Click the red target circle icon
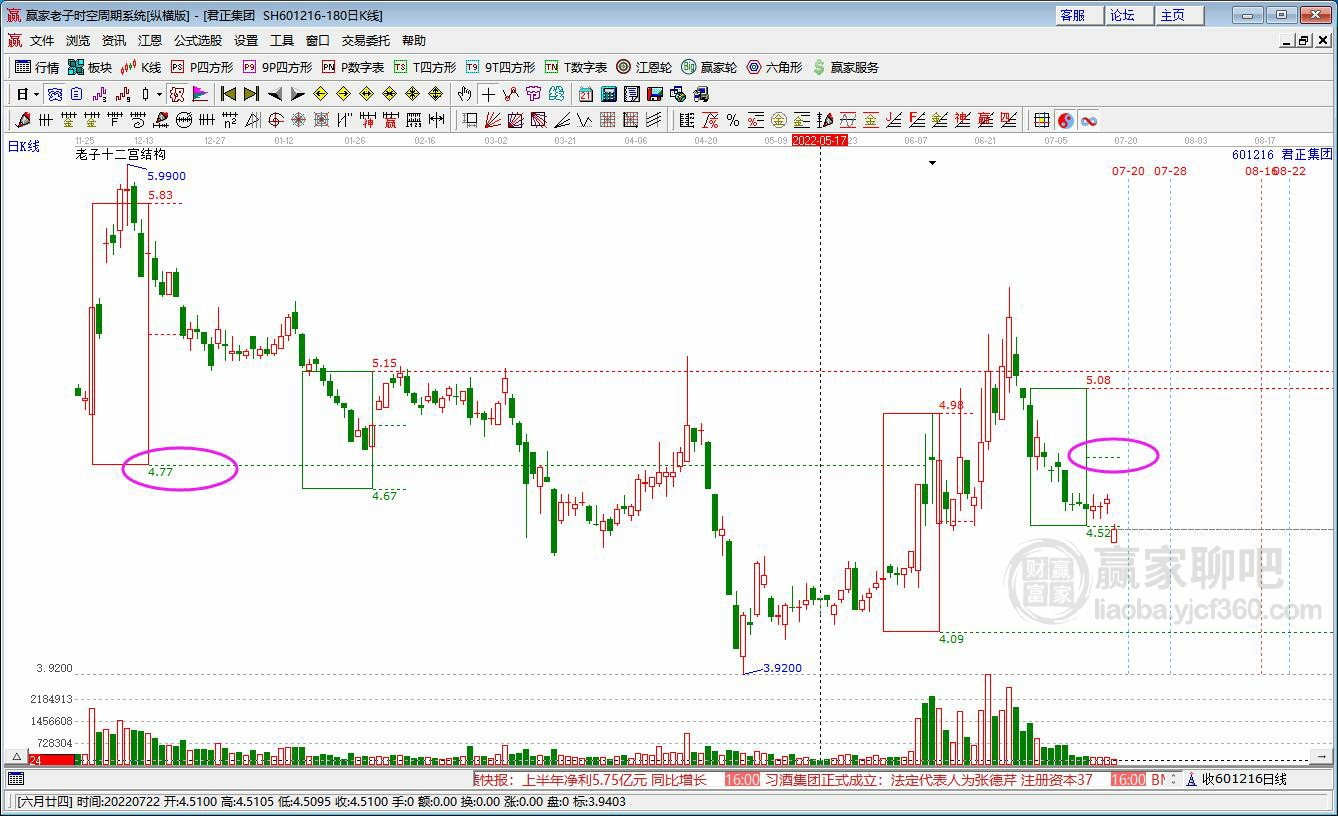 [276, 120]
